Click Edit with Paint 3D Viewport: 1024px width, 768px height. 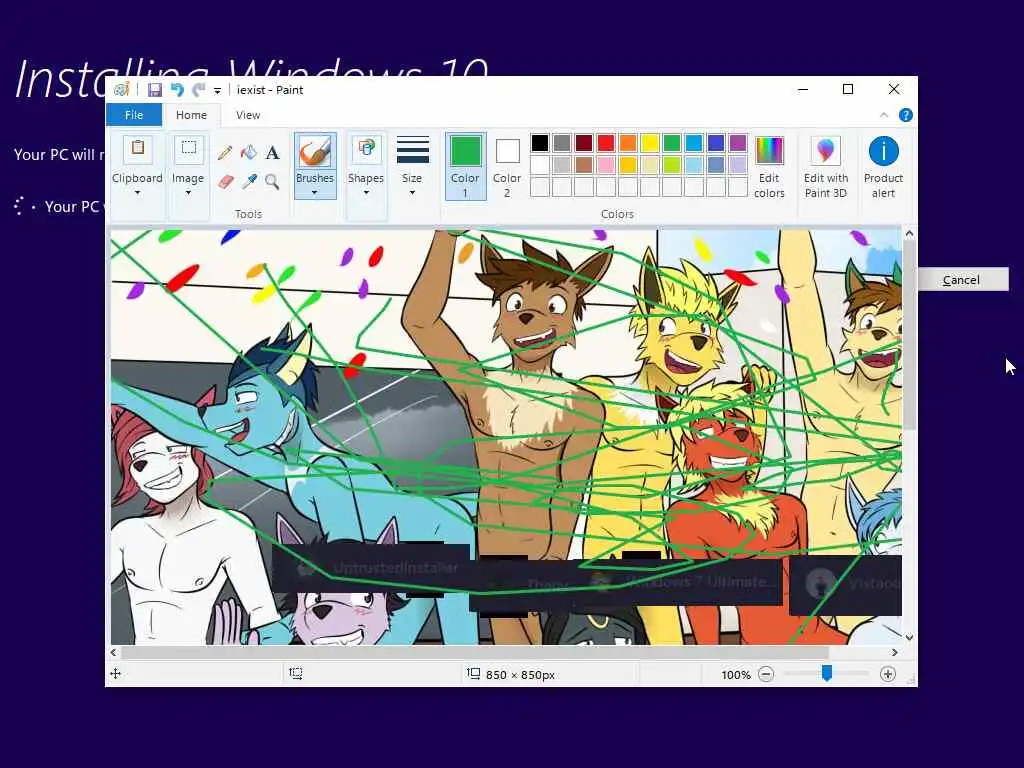825,167
